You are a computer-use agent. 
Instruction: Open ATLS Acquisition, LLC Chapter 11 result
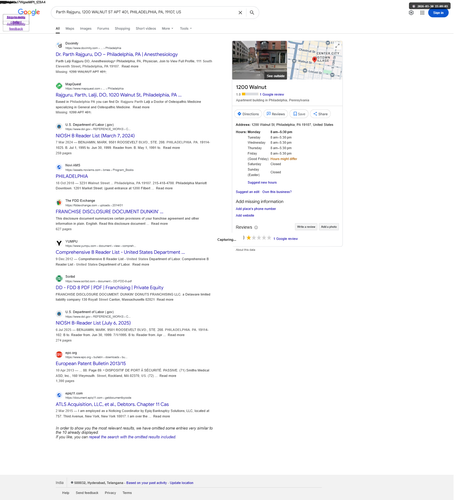[x=112, y=404]
